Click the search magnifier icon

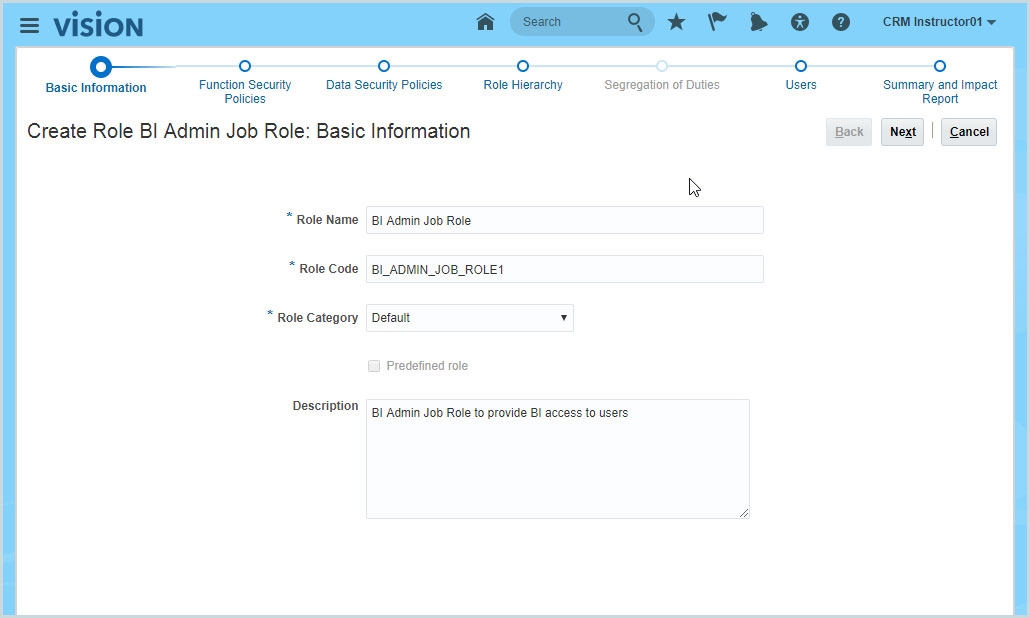636,22
